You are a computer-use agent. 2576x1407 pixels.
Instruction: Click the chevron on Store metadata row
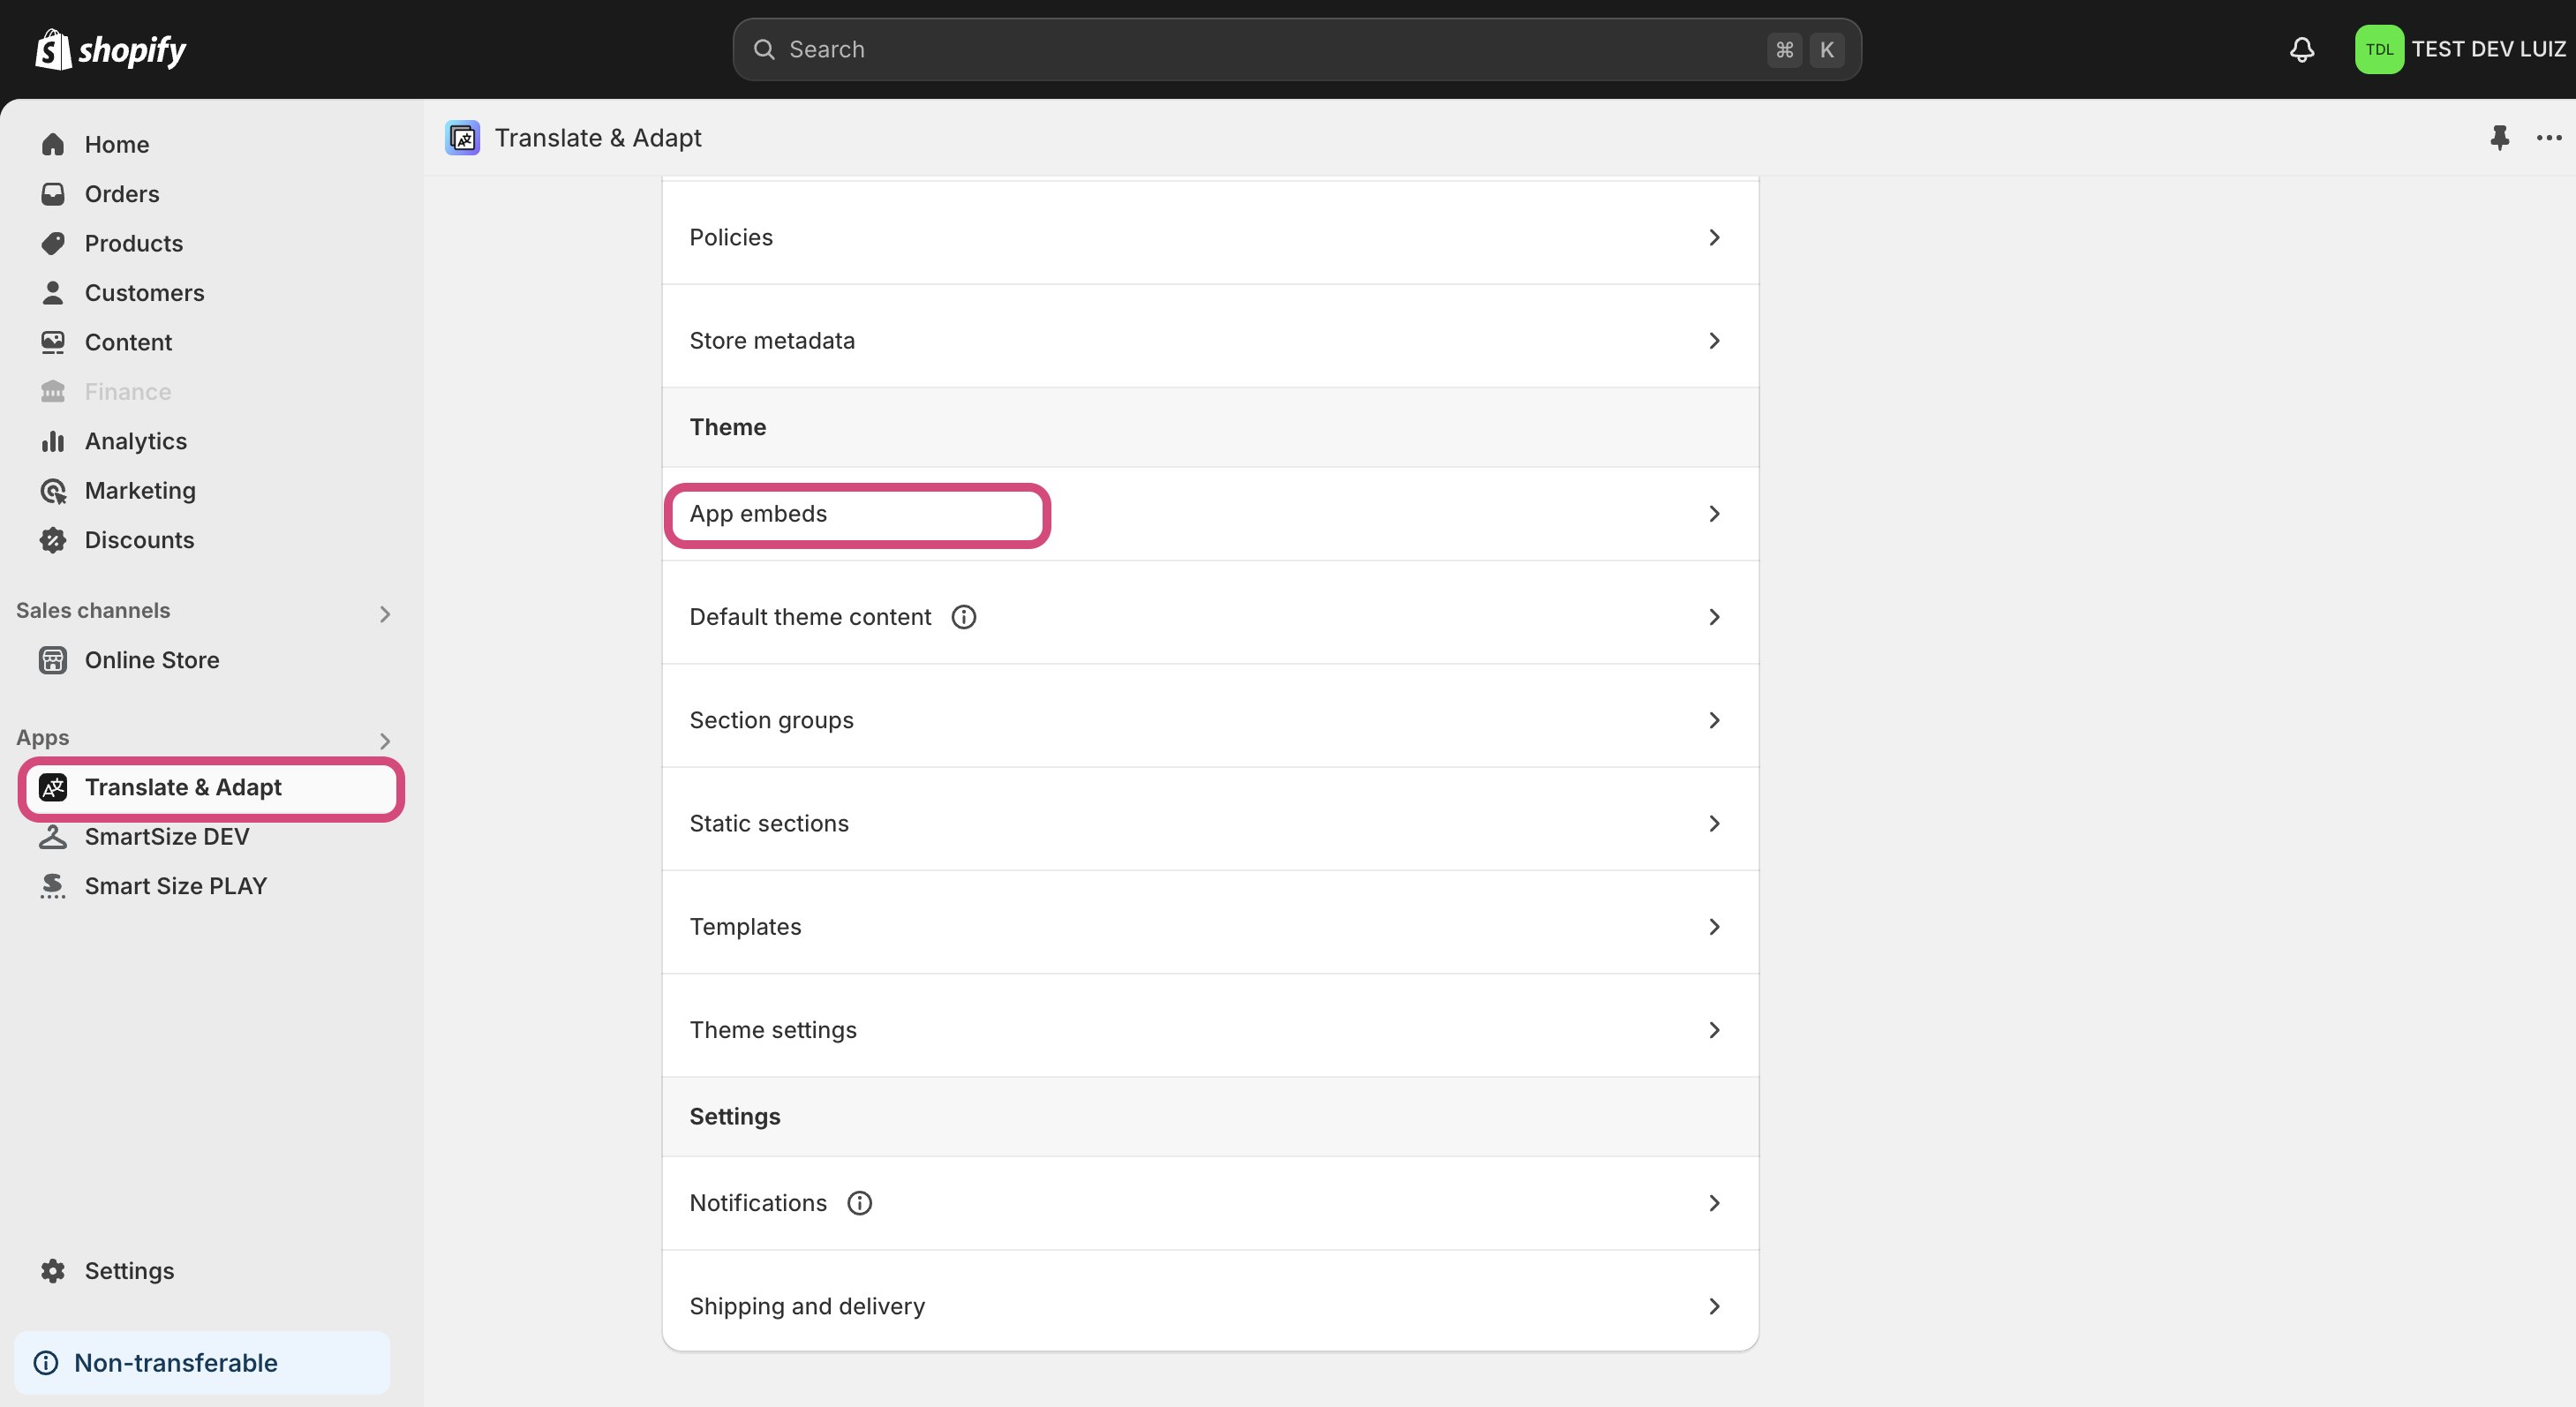(x=1714, y=341)
